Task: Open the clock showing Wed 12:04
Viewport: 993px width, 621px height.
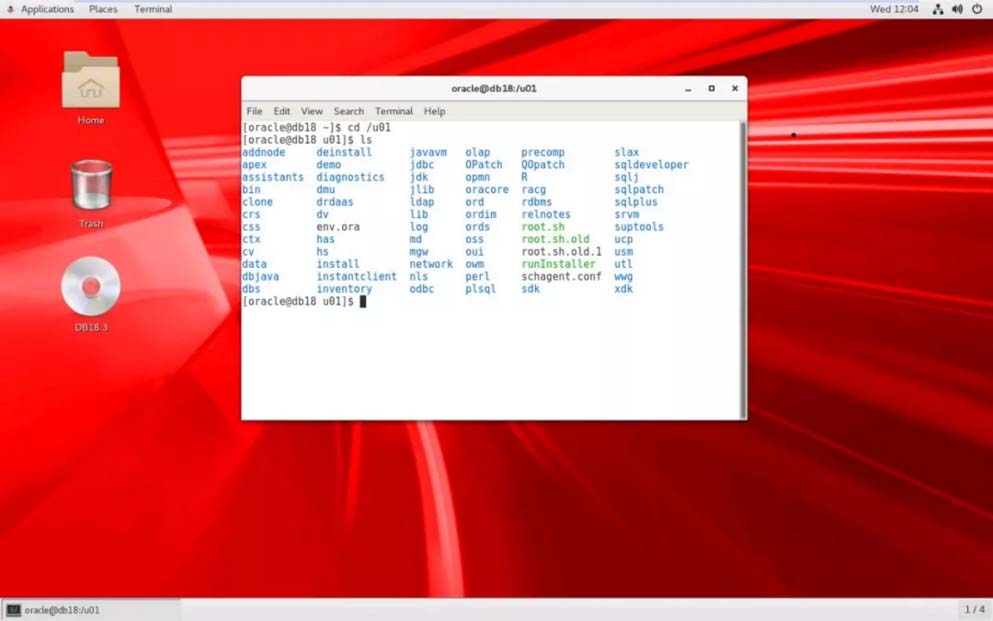Action: click(894, 9)
